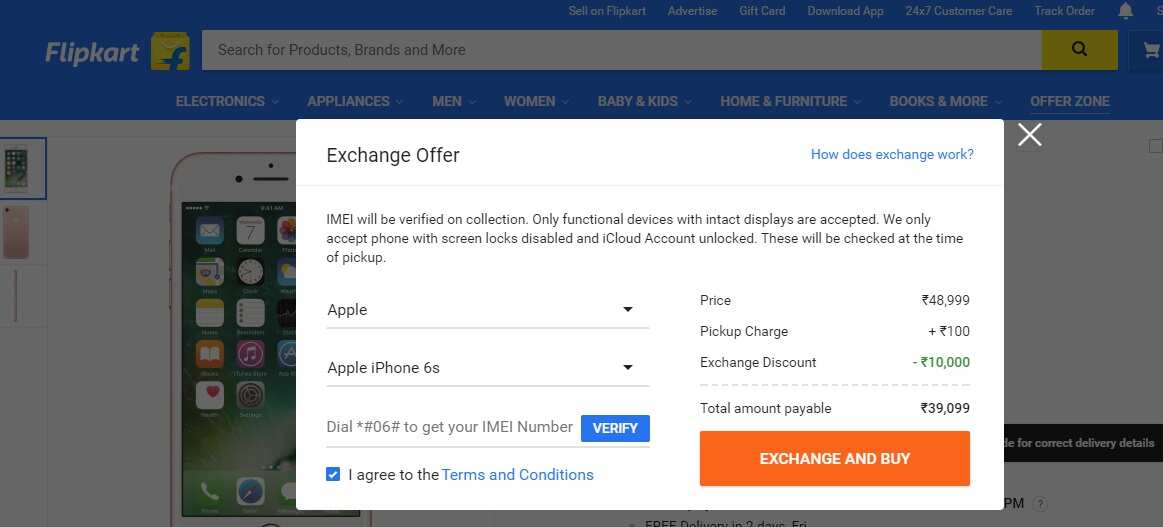1163x527 pixels.
Task: Open the Appliances category menu
Action: 355,102
